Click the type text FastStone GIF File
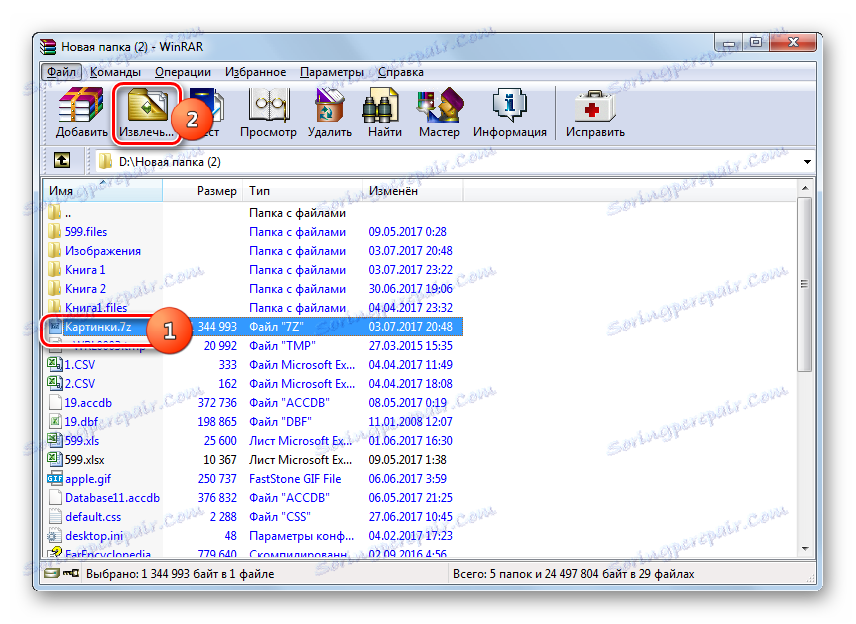This screenshot has height=624, width=856. click(295, 478)
